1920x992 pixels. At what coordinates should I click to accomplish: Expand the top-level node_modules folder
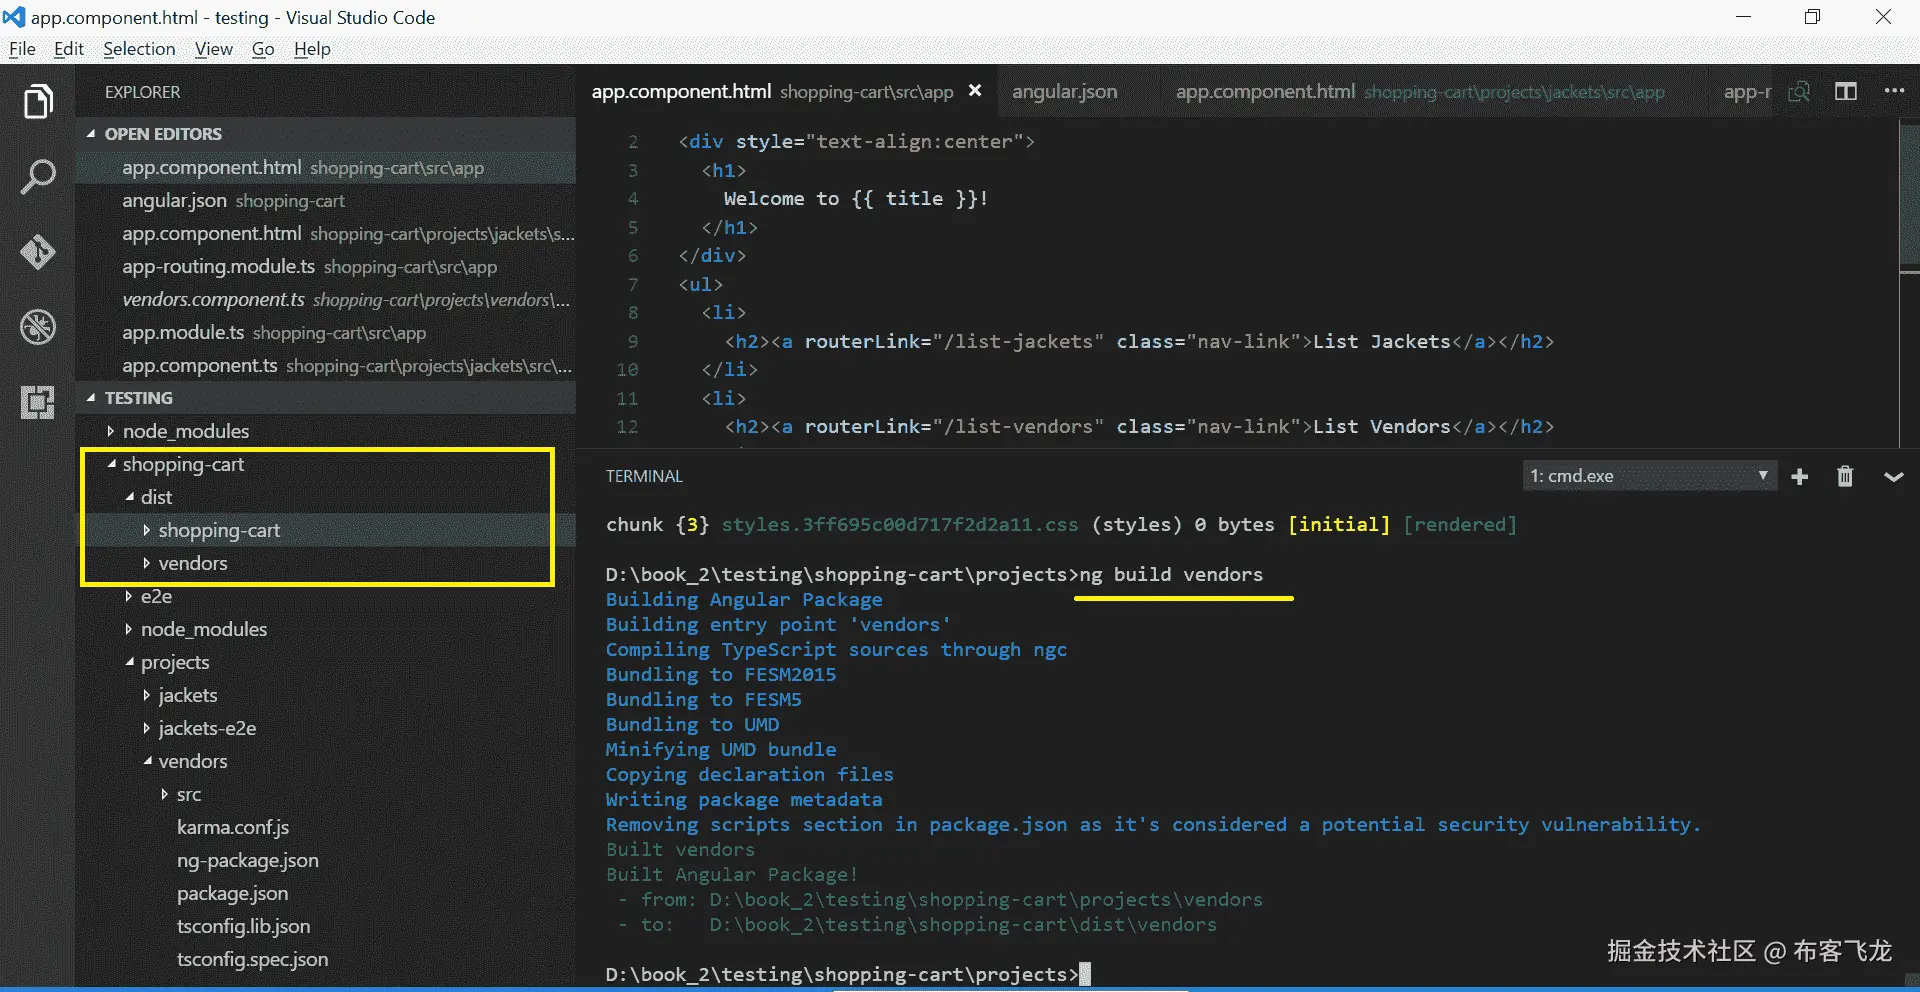pos(185,431)
